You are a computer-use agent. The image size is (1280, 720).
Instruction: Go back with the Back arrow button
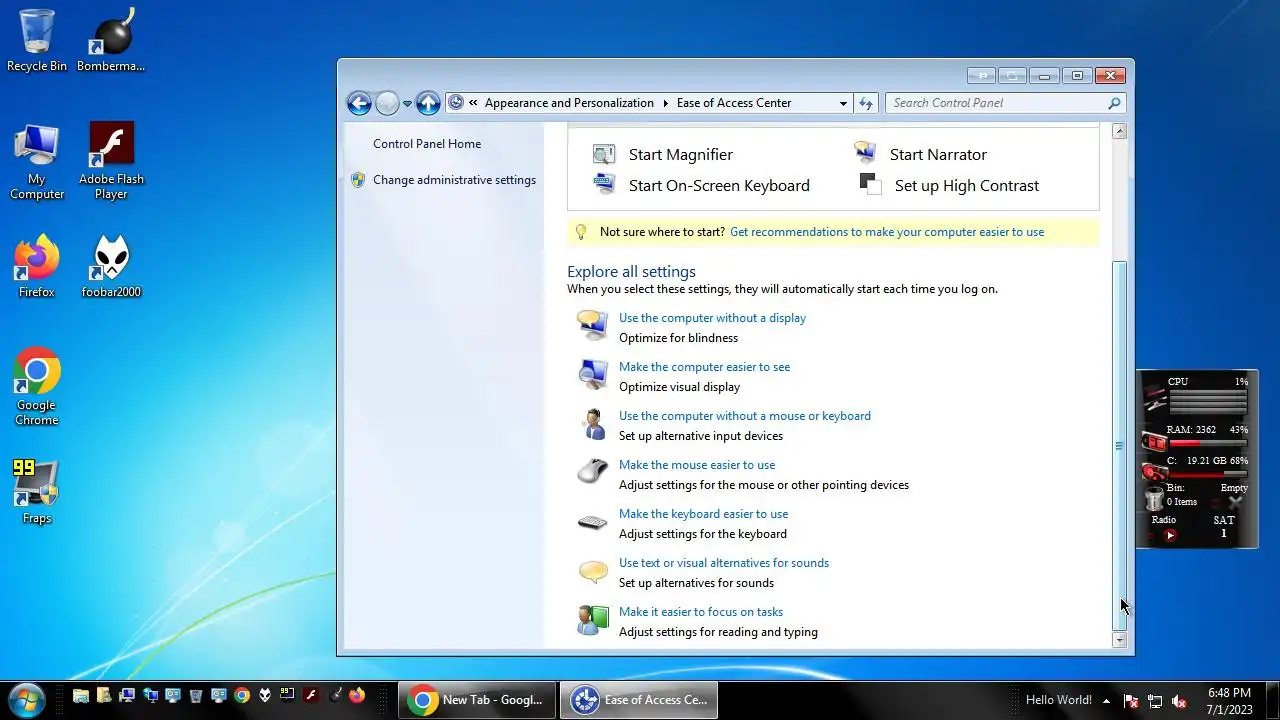[x=359, y=103]
